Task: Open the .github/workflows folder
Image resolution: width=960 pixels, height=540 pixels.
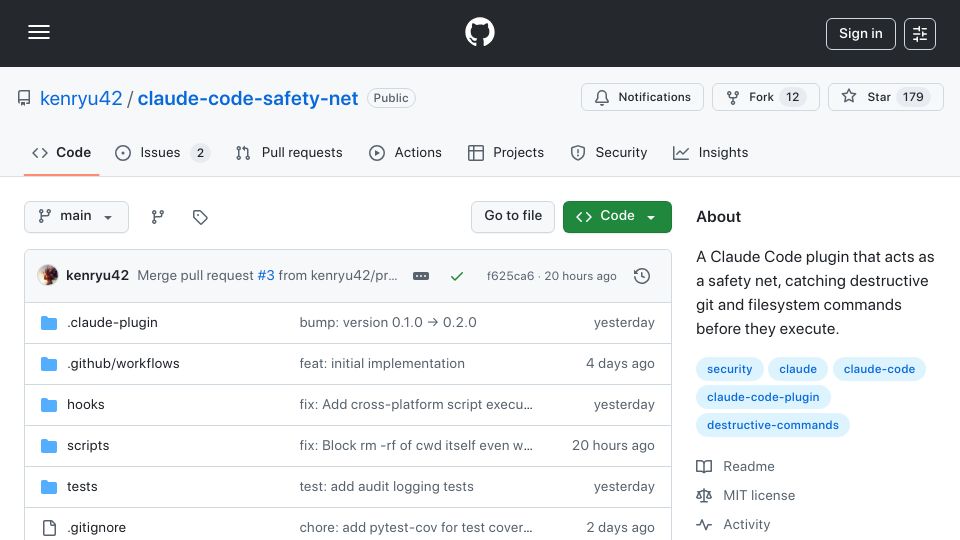Action: (x=123, y=364)
